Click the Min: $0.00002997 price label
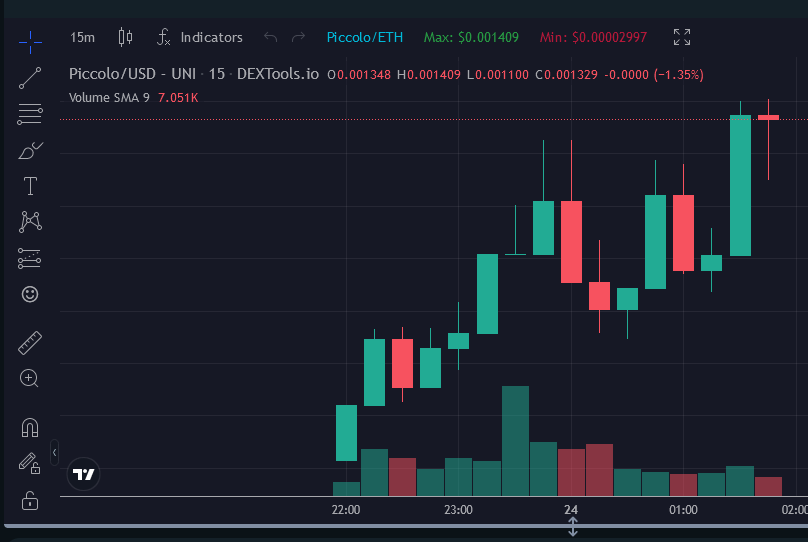Screen dimensions: 808x542 tap(593, 38)
